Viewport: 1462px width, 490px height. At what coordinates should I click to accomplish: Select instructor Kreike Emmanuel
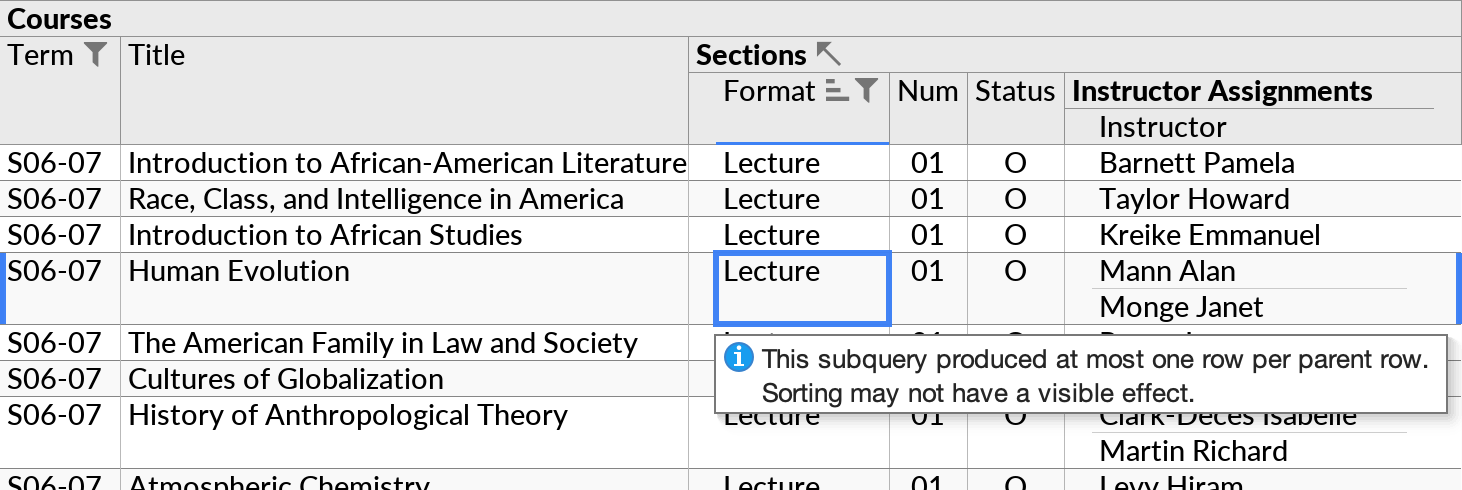pyautogui.click(x=1210, y=235)
